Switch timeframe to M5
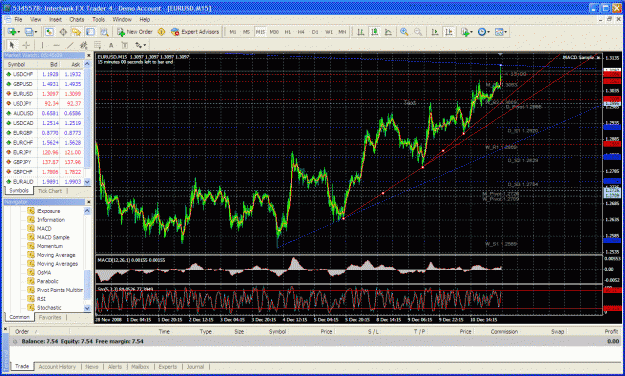This screenshot has width=625, height=376. tap(247, 32)
